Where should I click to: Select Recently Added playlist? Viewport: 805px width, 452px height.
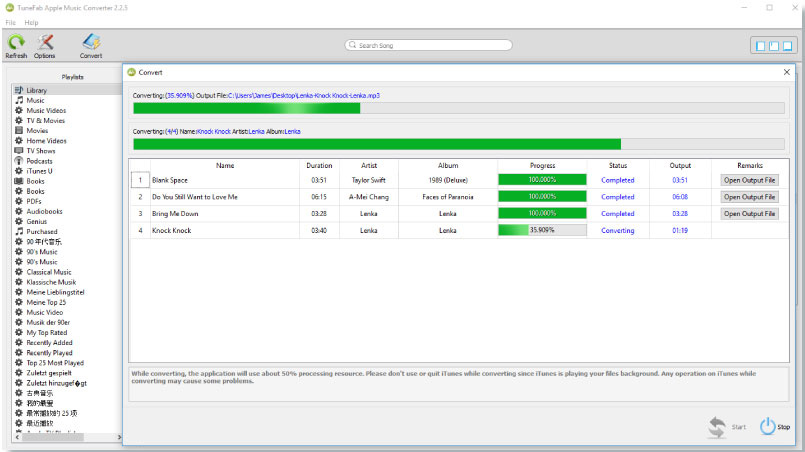tap(49, 343)
